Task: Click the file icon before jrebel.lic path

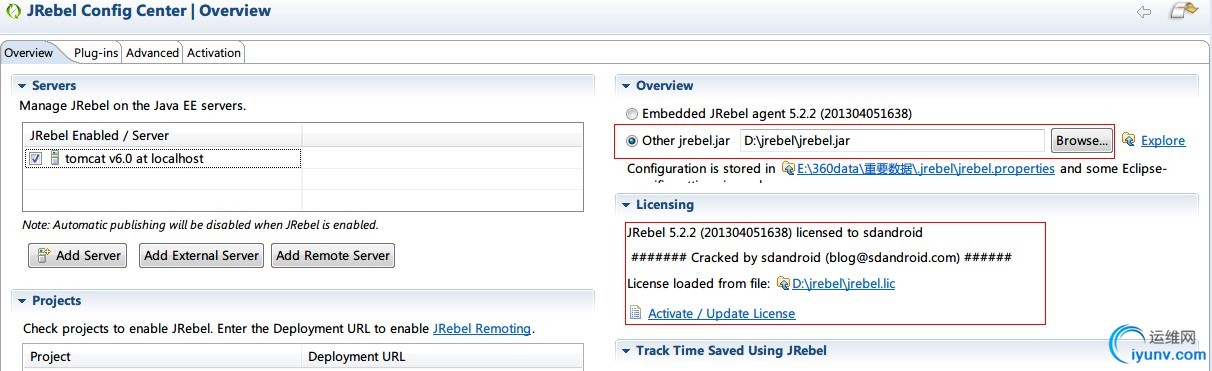Action: pos(783,283)
